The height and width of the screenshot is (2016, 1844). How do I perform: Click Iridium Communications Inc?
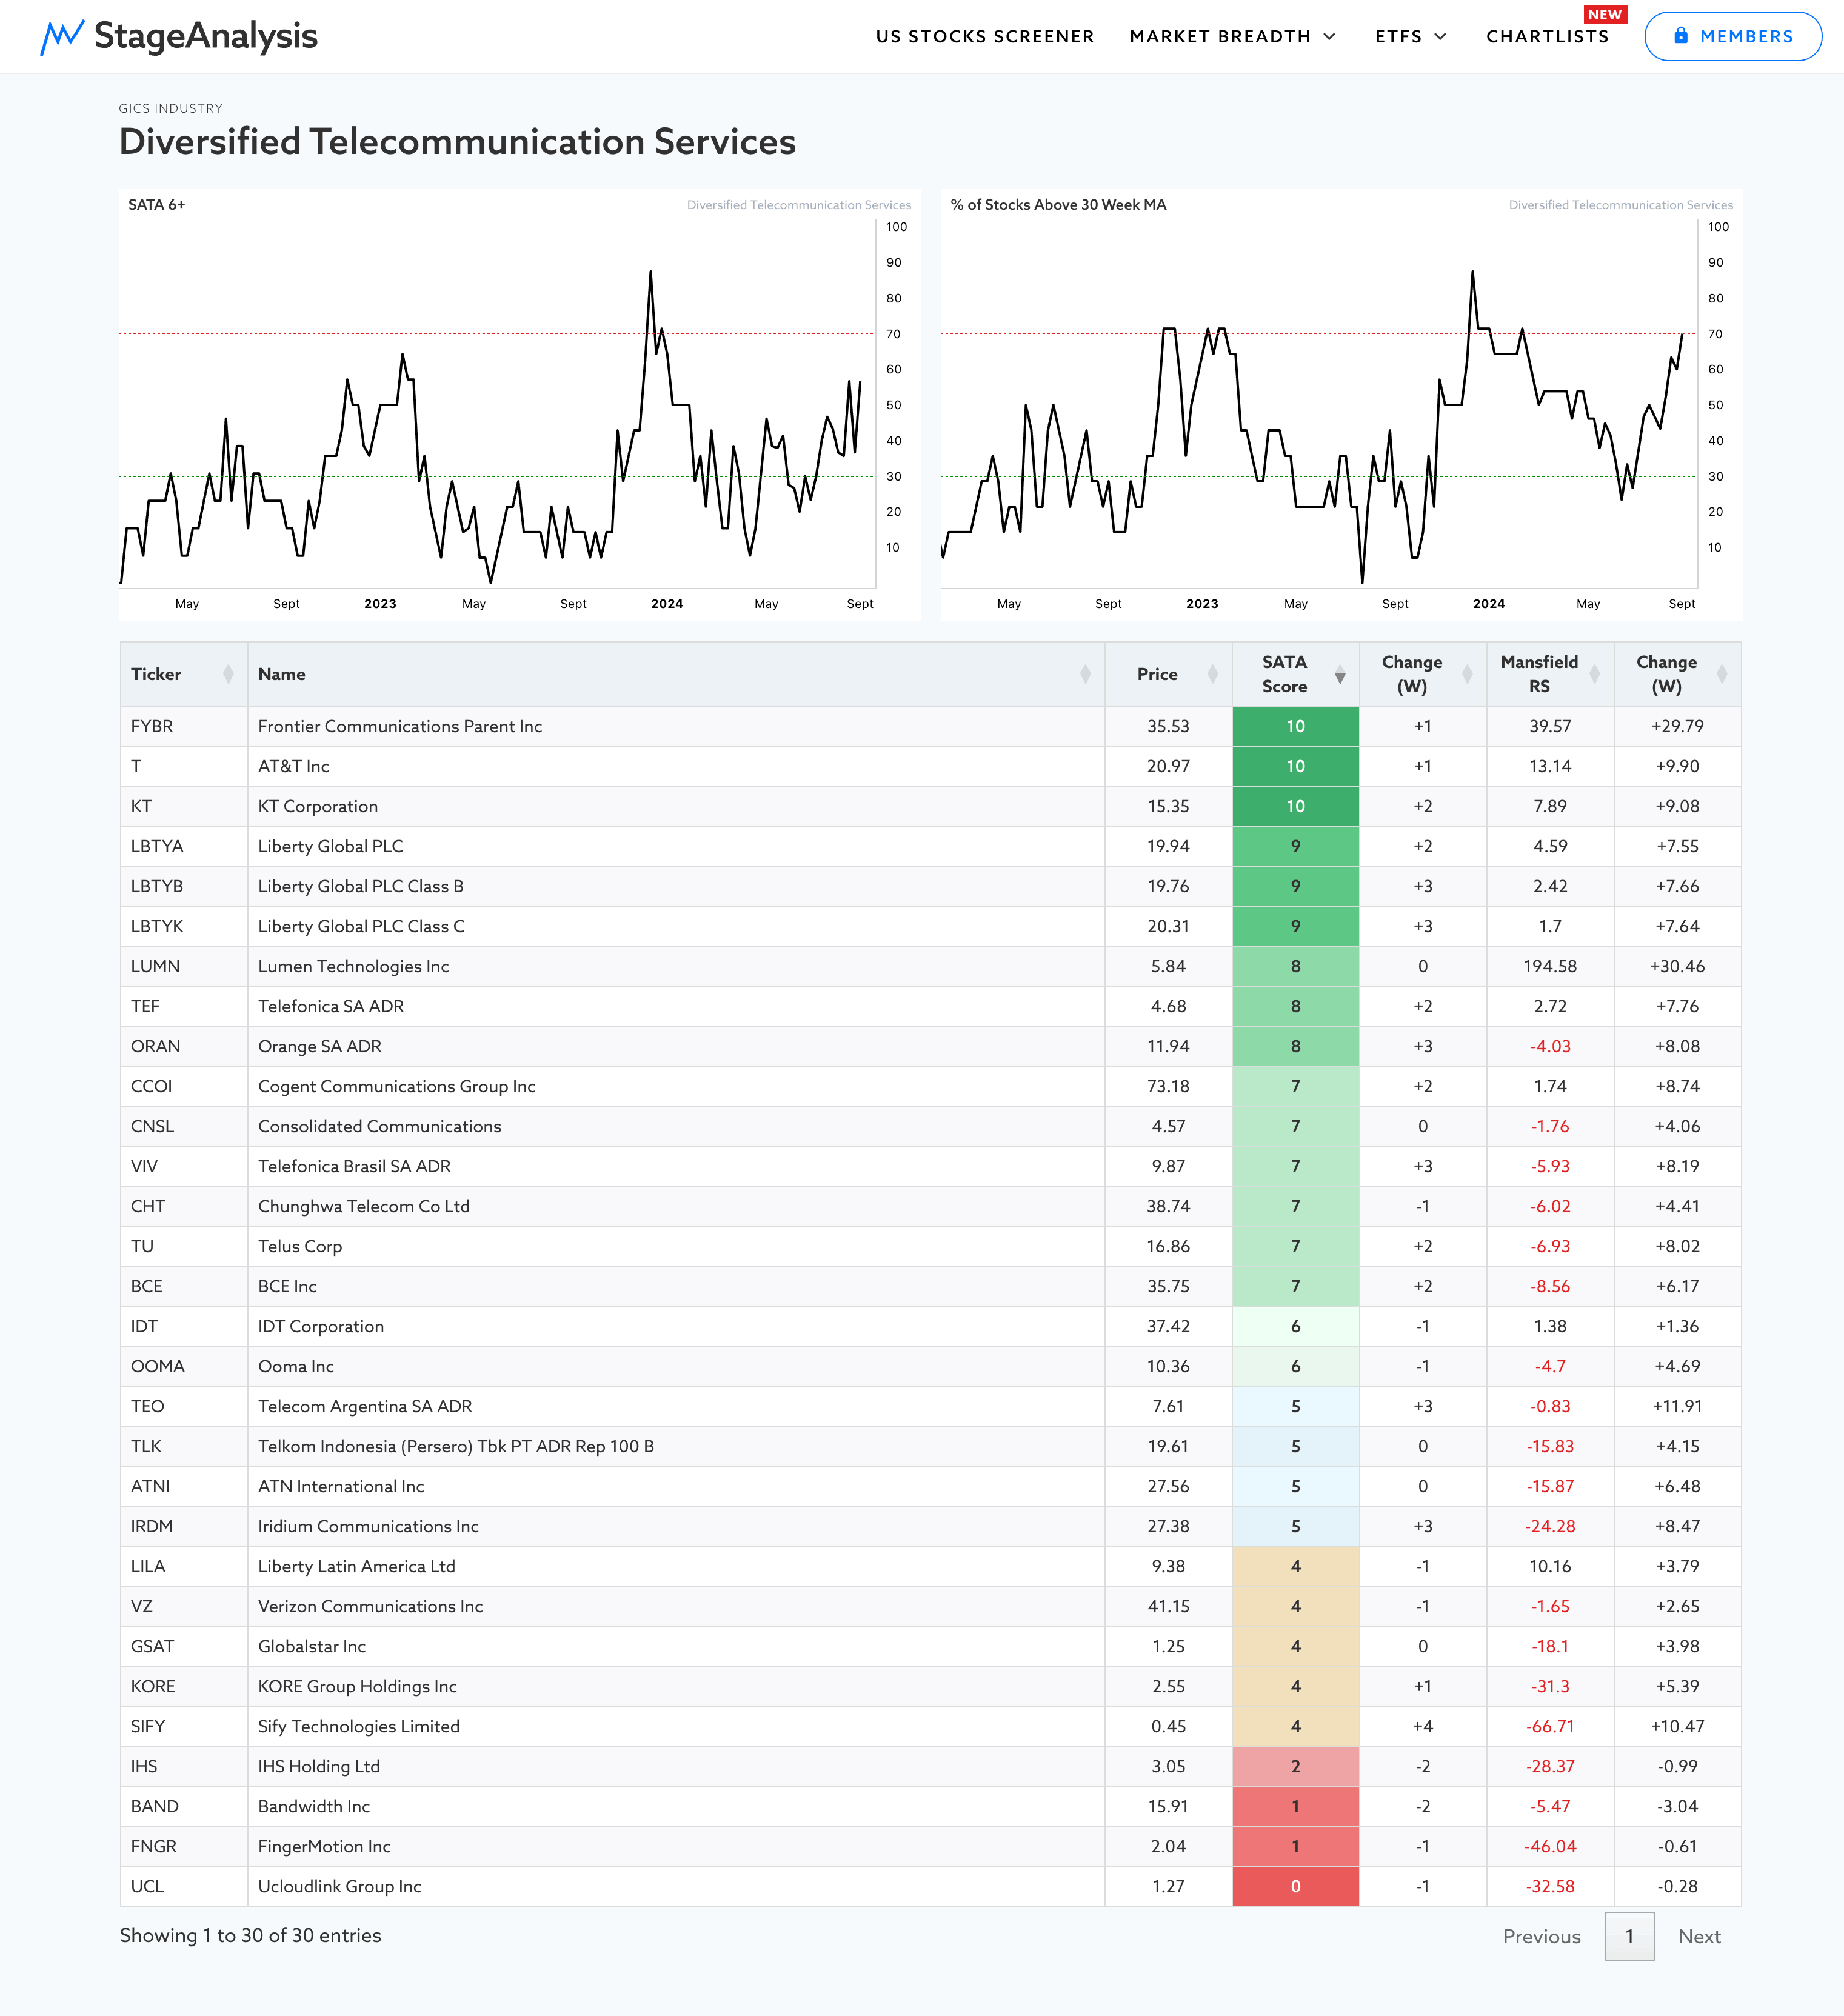(368, 1526)
